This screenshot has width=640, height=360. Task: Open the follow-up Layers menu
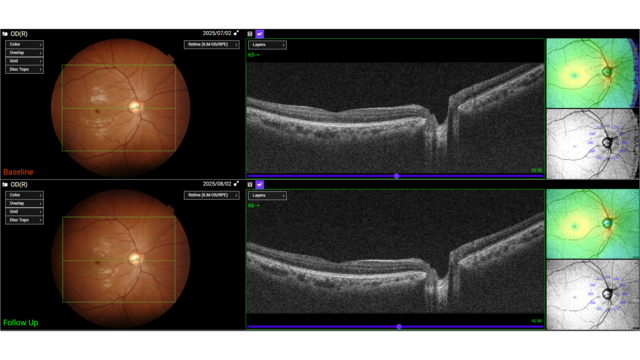(267, 196)
